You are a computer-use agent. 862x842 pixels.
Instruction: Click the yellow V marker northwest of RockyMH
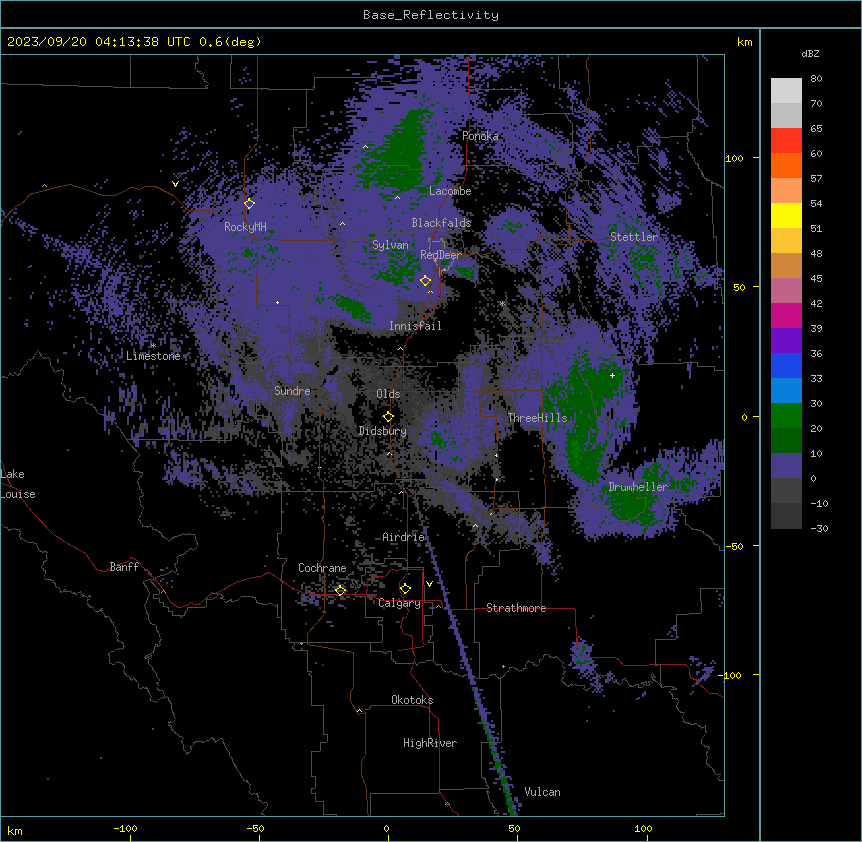pyautogui.click(x=175, y=184)
